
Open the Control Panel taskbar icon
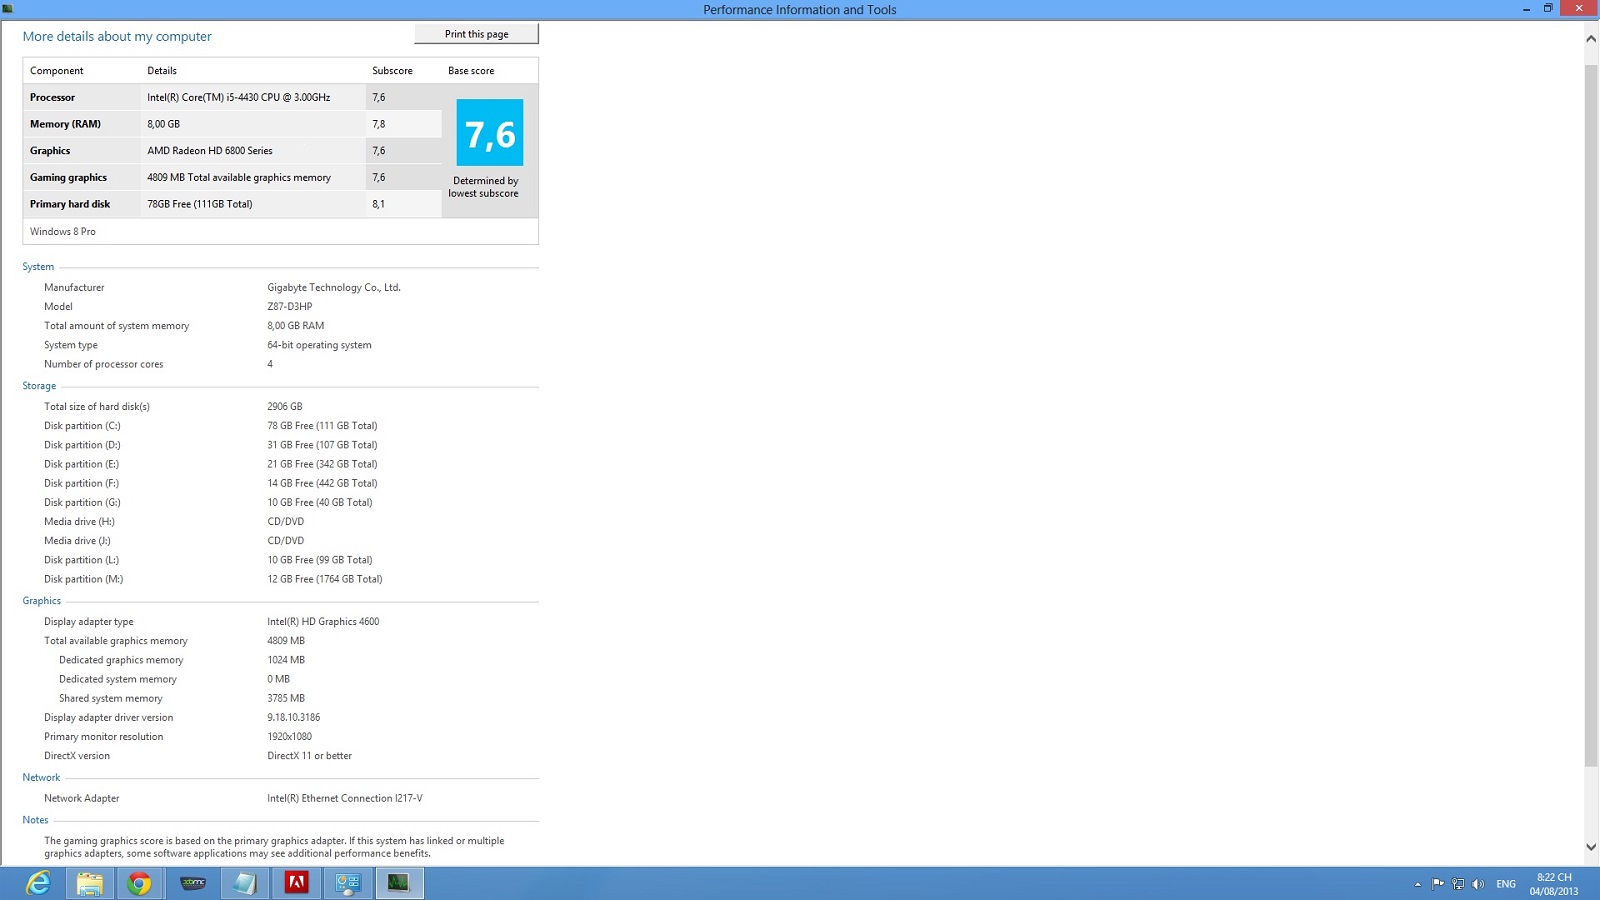pos(348,883)
